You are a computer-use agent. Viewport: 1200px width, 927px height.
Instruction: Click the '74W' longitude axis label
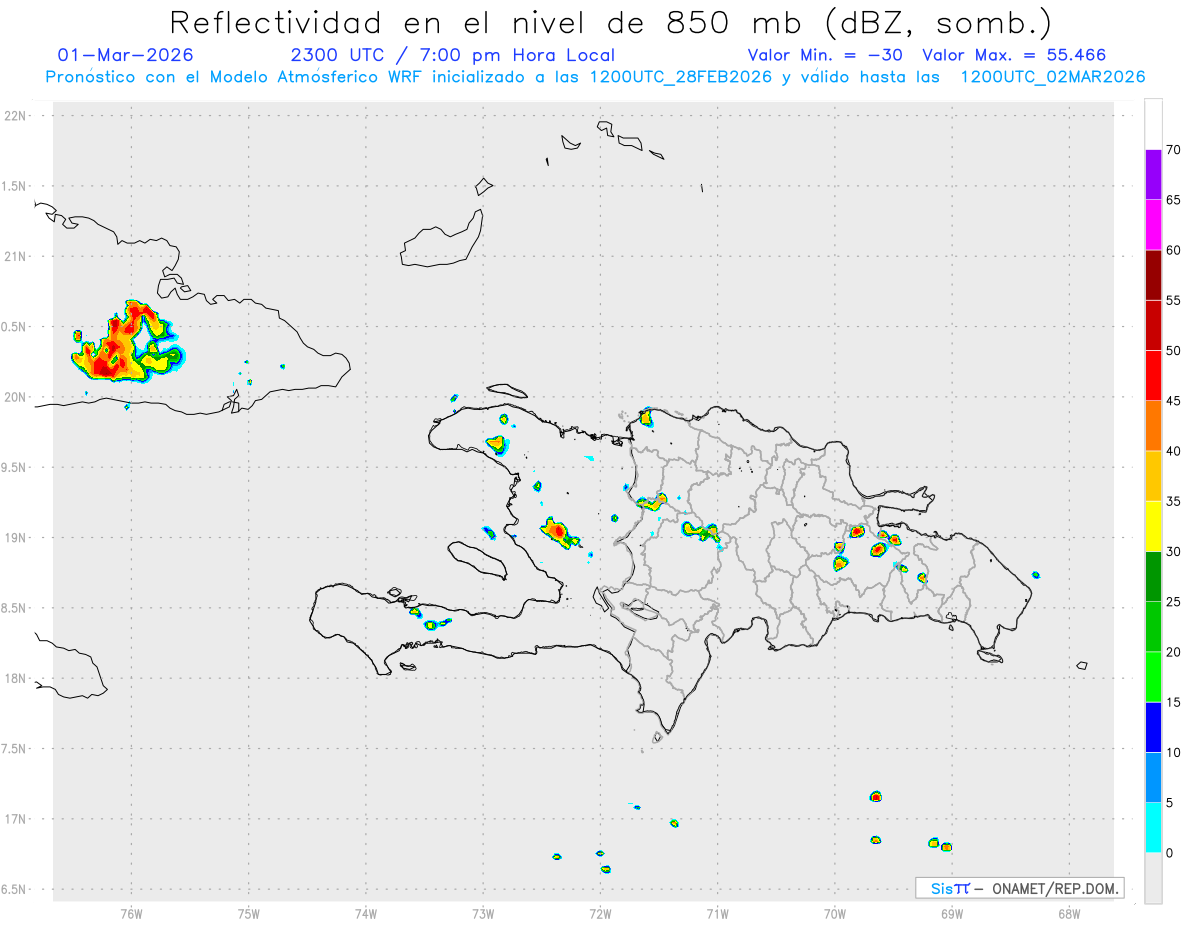pyautogui.click(x=365, y=913)
